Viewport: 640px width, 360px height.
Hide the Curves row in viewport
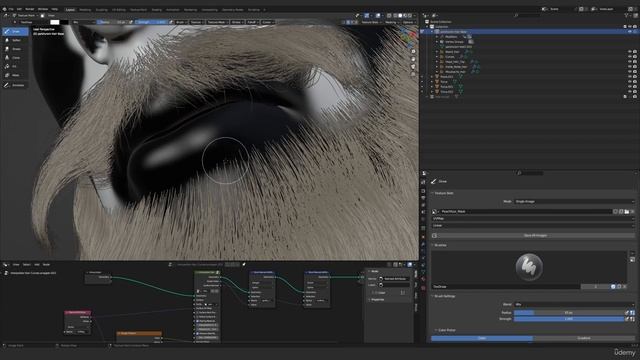(629, 57)
